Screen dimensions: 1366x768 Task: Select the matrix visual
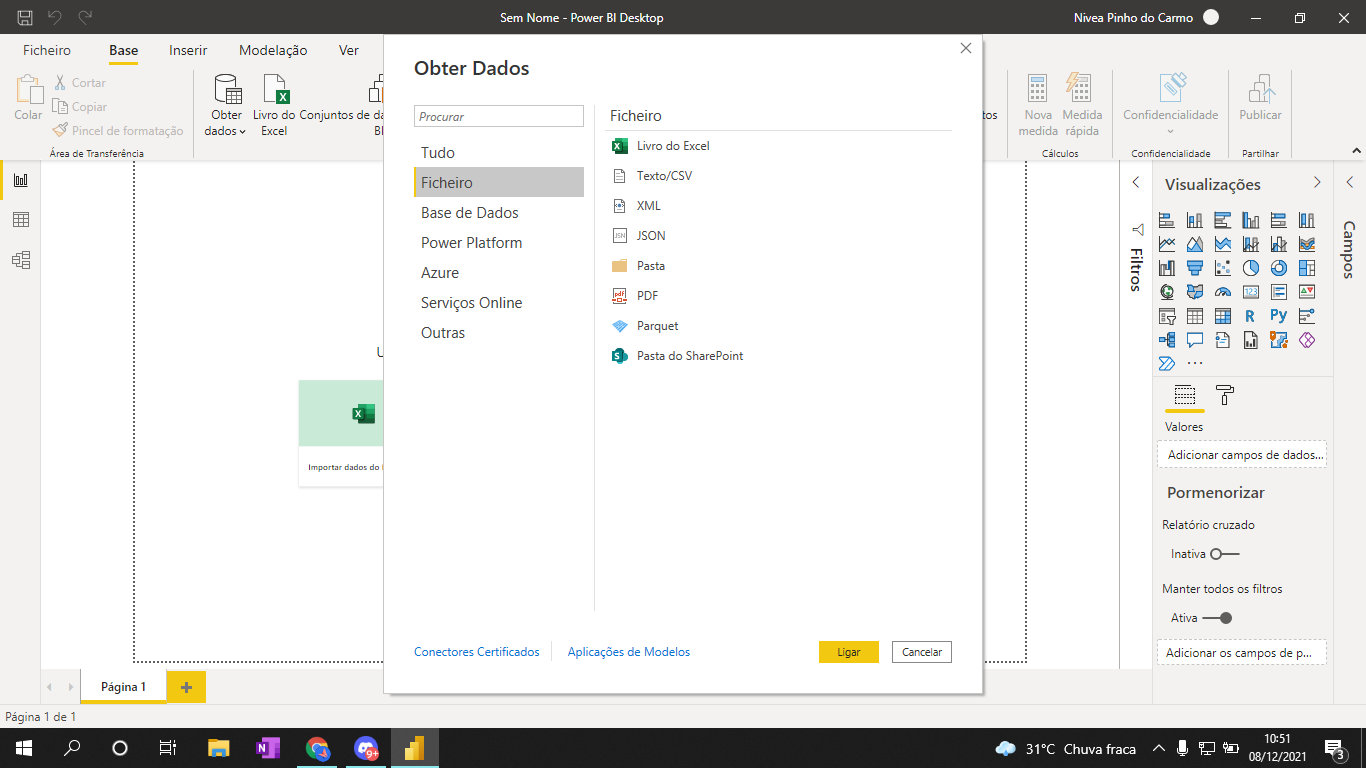point(1223,316)
